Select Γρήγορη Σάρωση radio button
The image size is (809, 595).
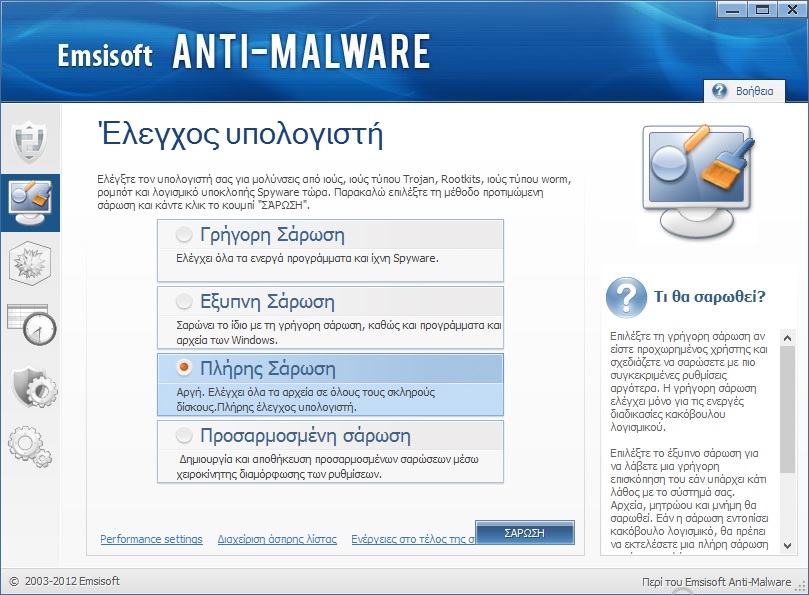(x=184, y=235)
